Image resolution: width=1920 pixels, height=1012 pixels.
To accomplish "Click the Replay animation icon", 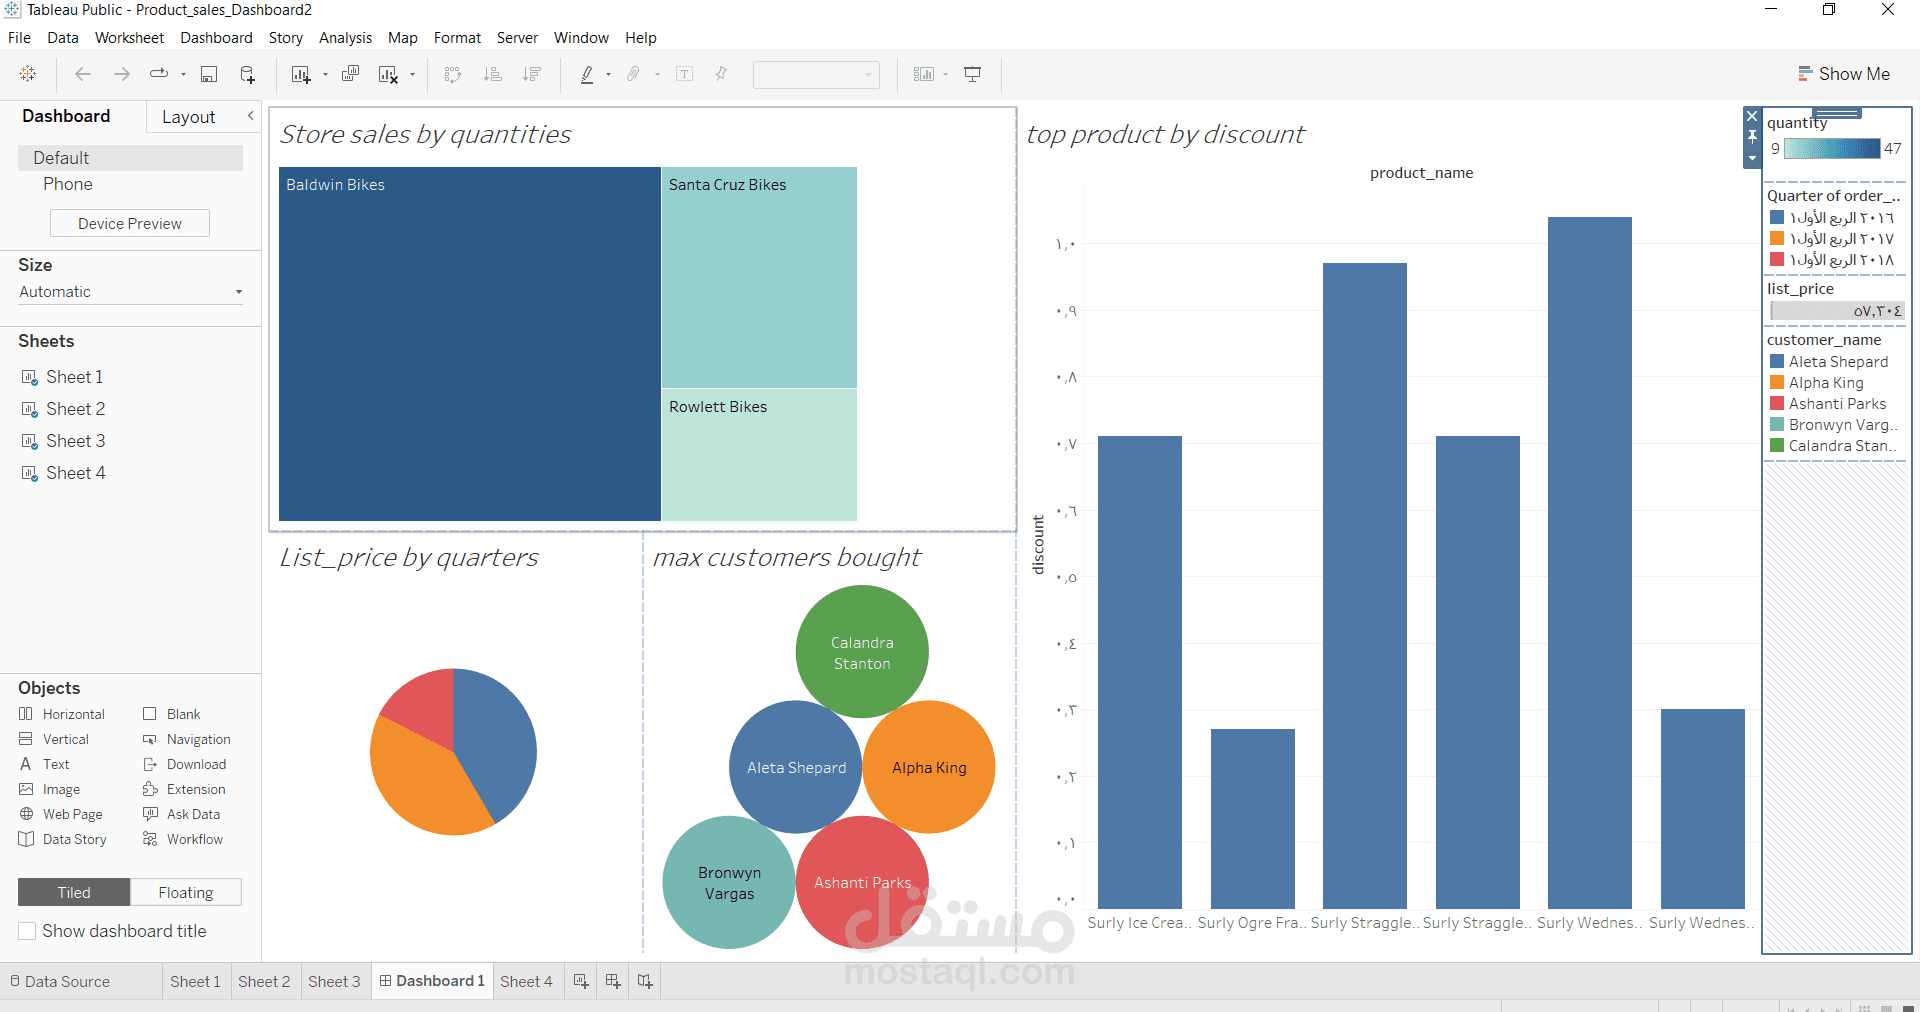I will point(159,74).
